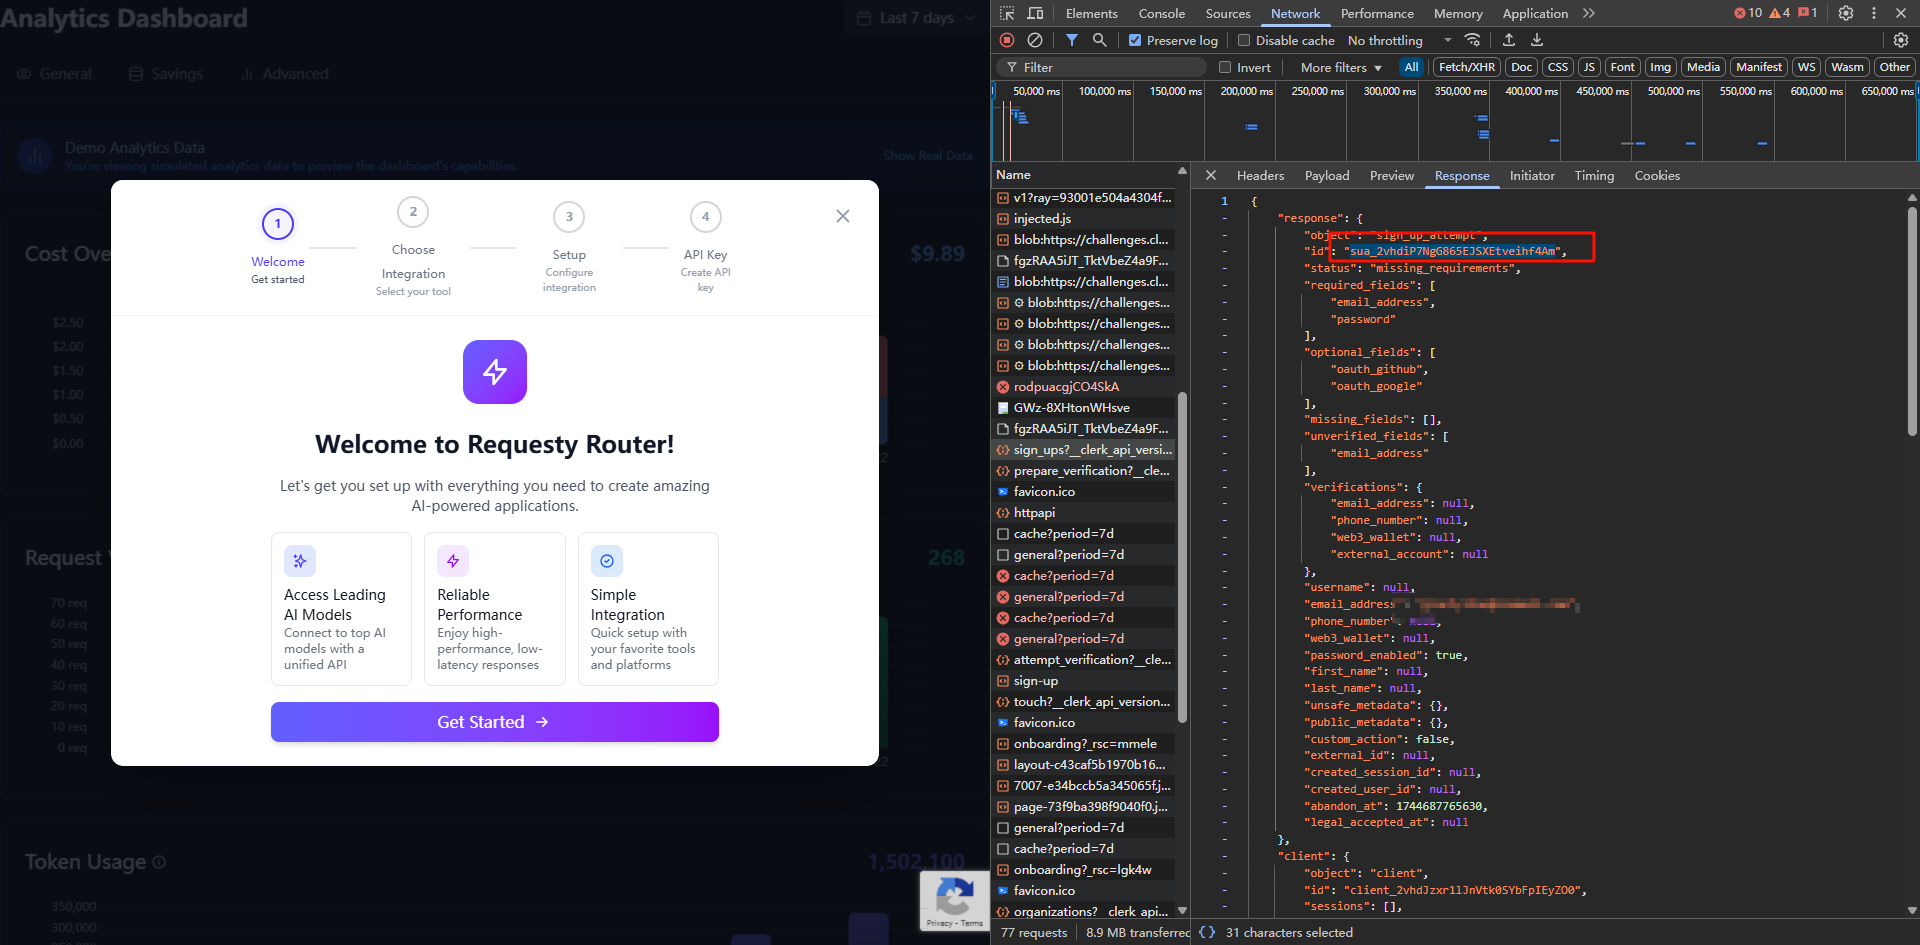
Task: Click the reCAPTCHA Privacy link
Action: pos(940,923)
